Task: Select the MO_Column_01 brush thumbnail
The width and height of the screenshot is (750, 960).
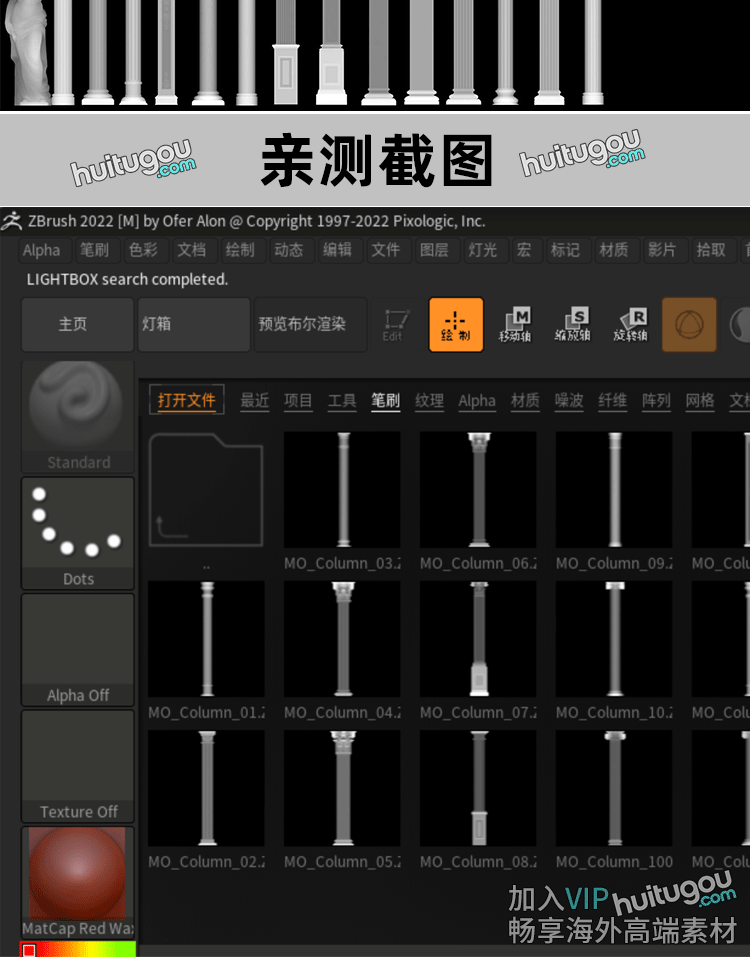Action: point(206,639)
